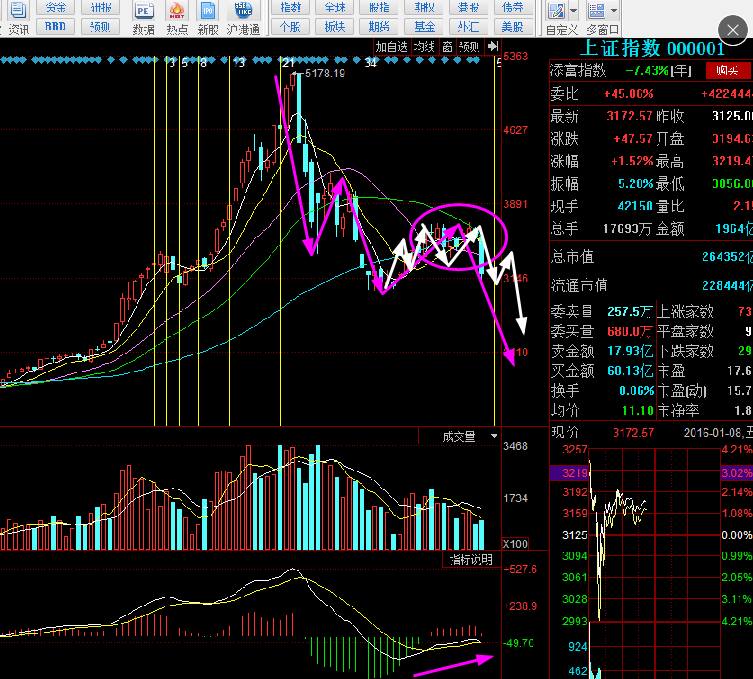Click the panel collapse arrow beside 领航
Viewport: 753px width, 679px height.
click(x=490, y=46)
